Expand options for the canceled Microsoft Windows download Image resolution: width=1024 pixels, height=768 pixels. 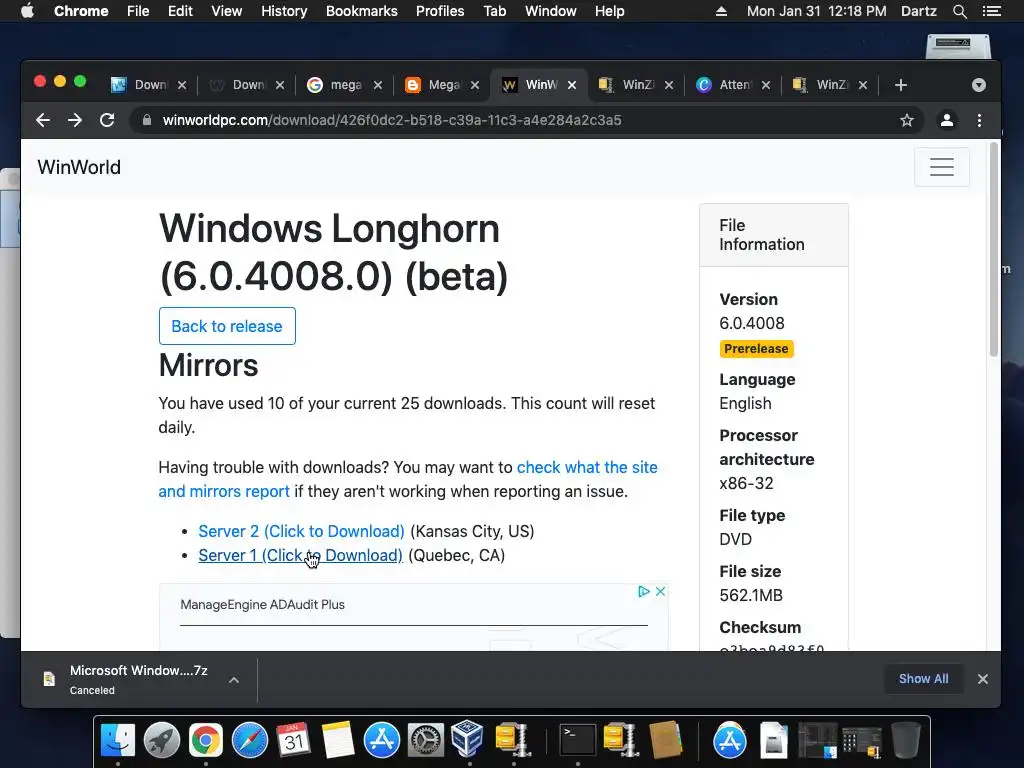(234, 680)
